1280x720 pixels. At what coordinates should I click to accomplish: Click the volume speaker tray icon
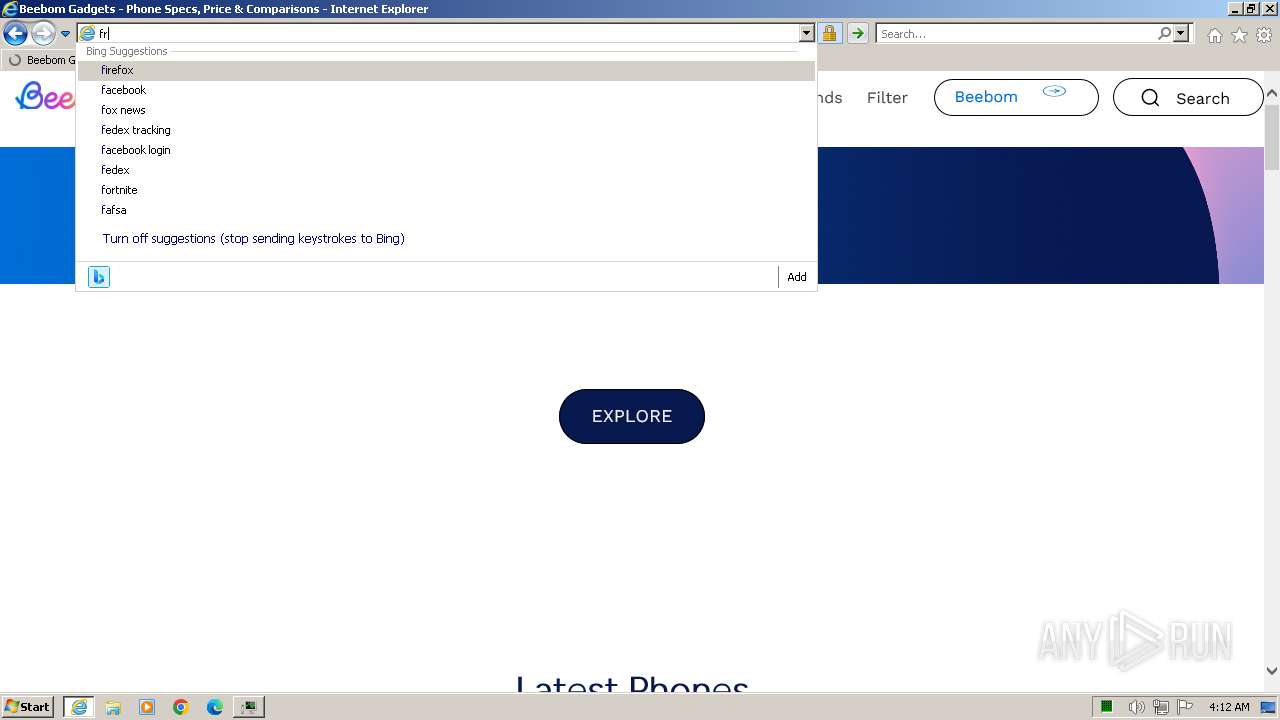tap(1136, 707)
